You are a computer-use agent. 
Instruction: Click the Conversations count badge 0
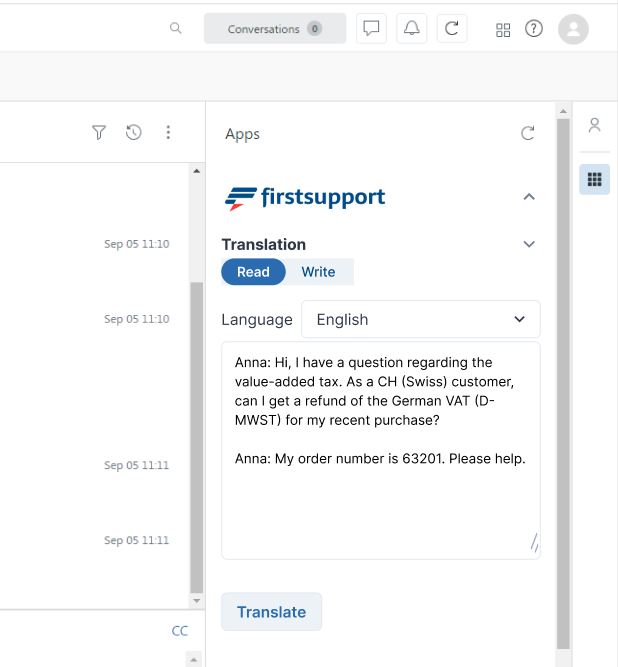tap(314, 29)
